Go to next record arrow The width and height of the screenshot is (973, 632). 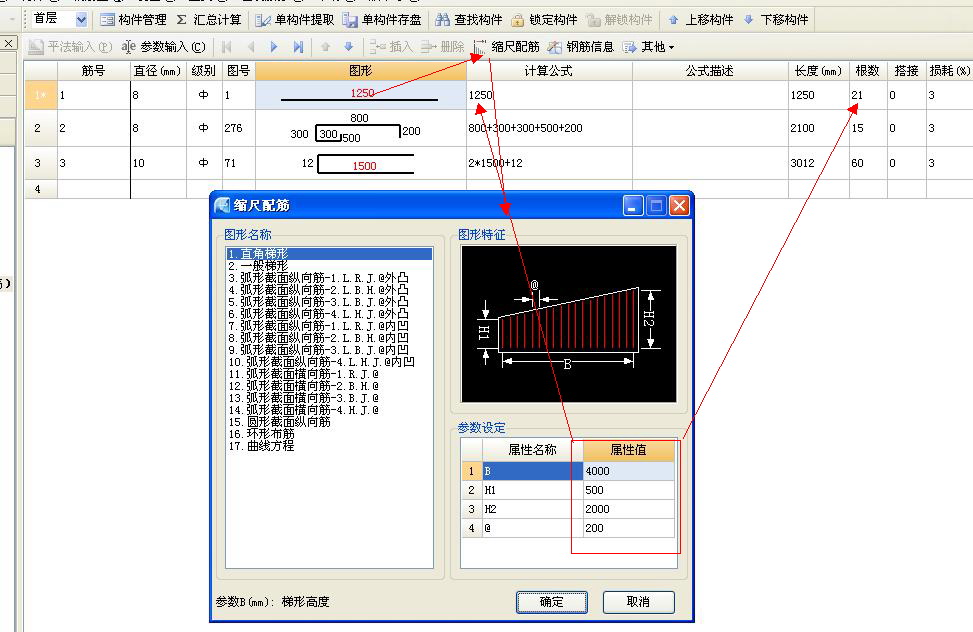274,47
